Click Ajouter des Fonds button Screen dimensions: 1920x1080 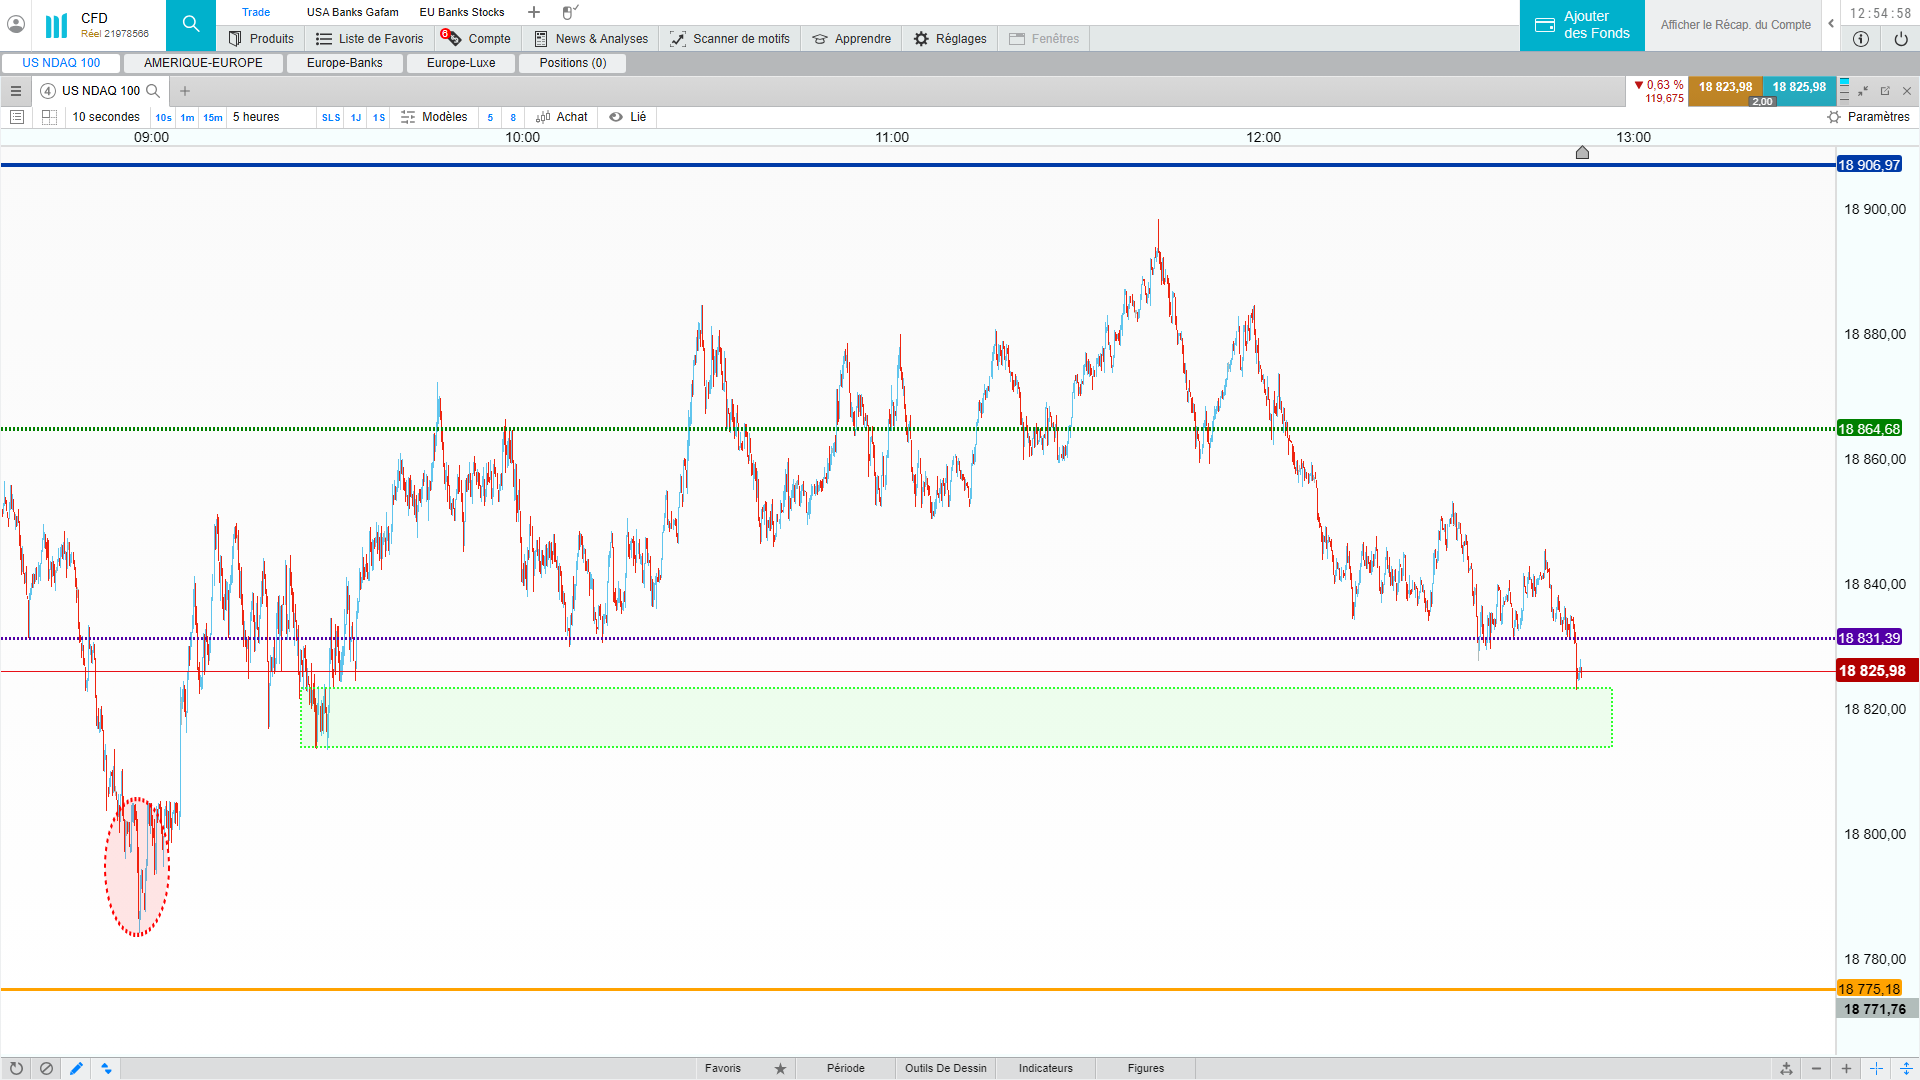pyautogui.click(x=1582, y=25)
